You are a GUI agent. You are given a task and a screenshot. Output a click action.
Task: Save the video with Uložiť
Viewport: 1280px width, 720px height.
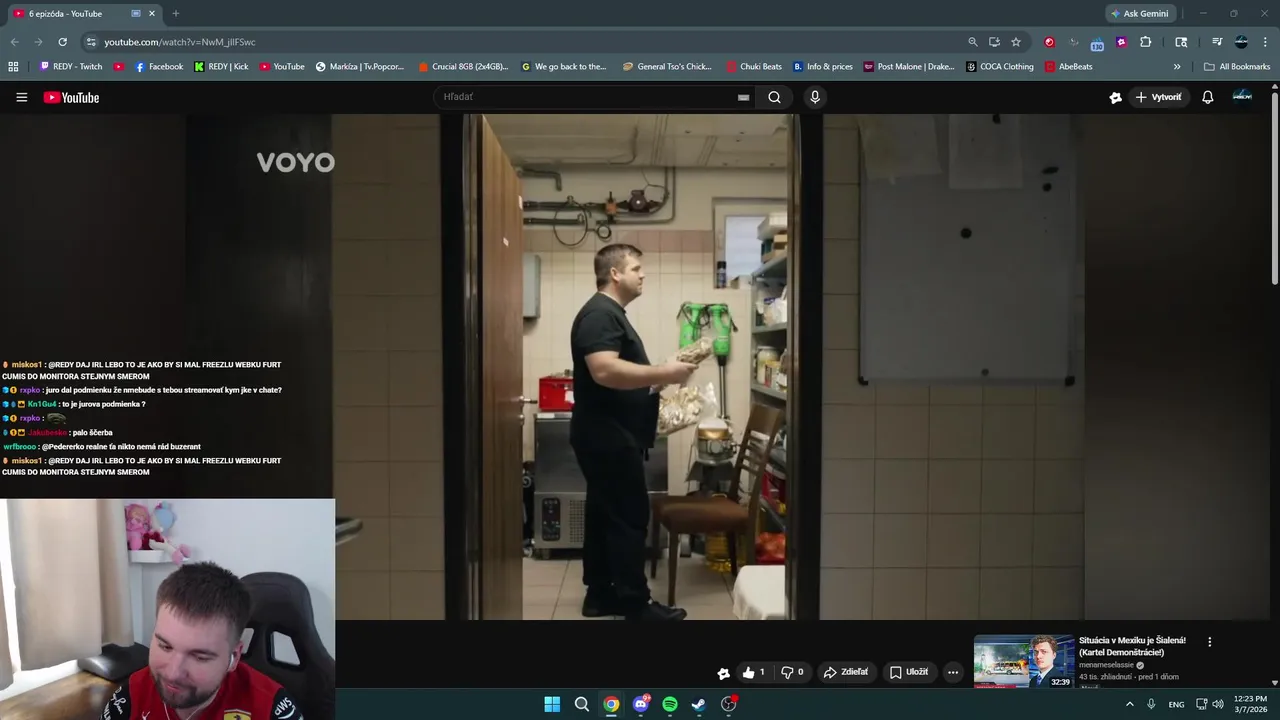point(909,672)
